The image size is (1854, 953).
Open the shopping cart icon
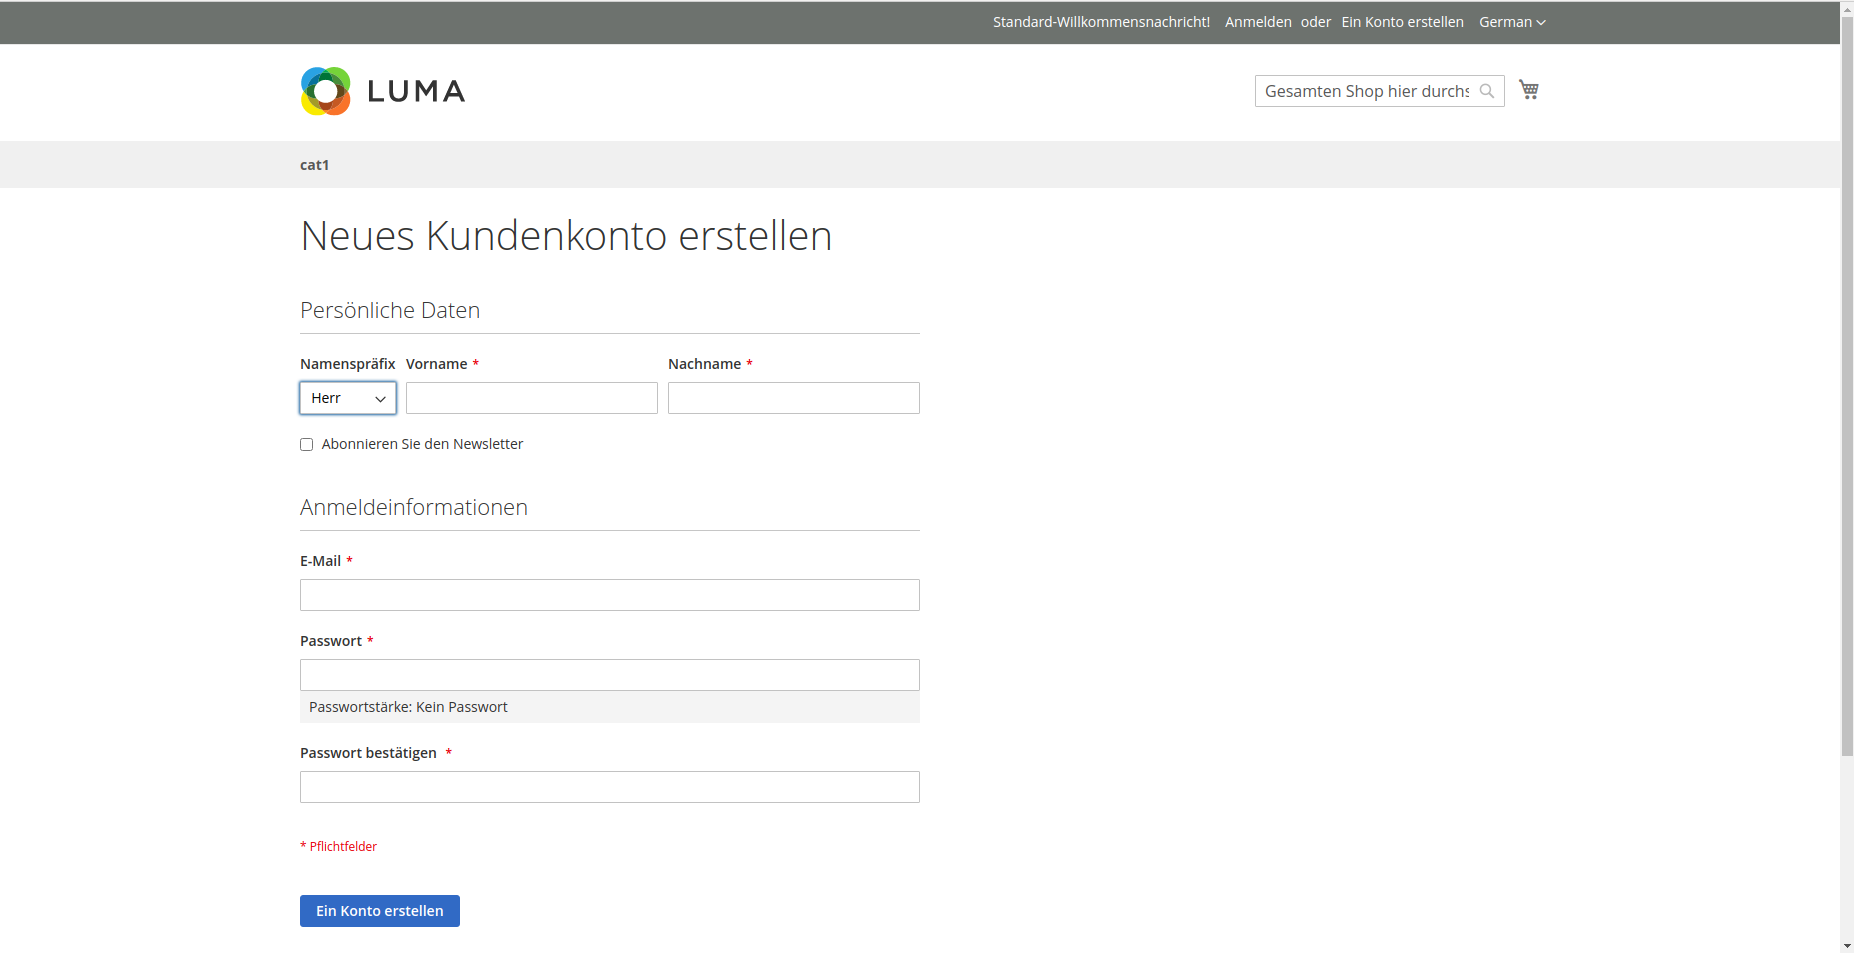tap(1529, 90)
